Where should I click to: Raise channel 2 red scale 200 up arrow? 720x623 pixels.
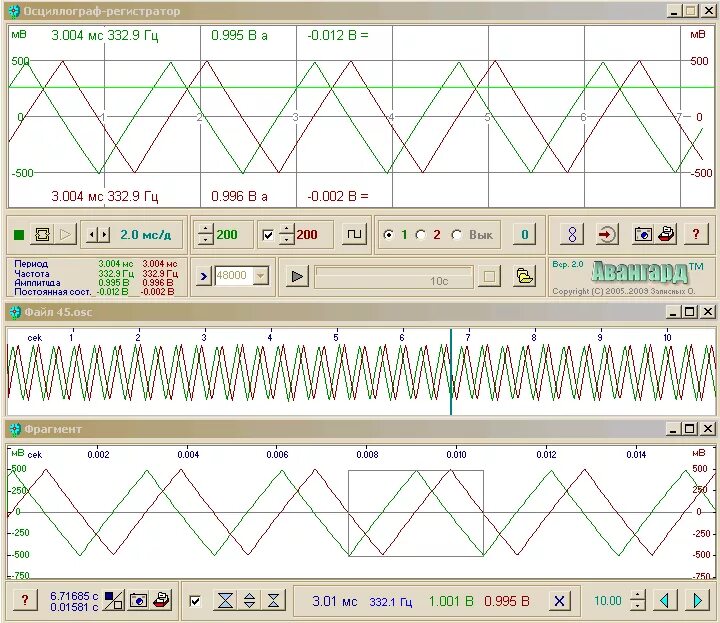[x=287, y=229]
